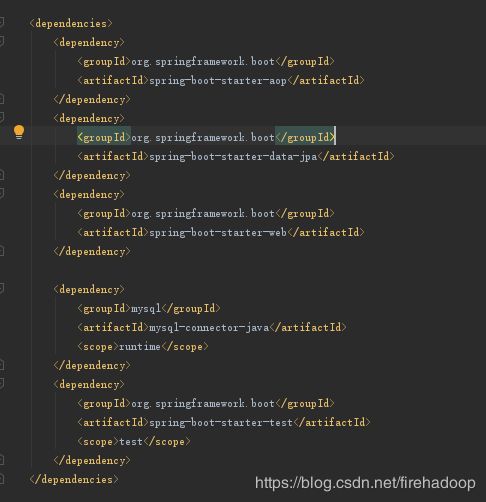Collapse the mysql dependency fold marker

[x=2, y=289]
